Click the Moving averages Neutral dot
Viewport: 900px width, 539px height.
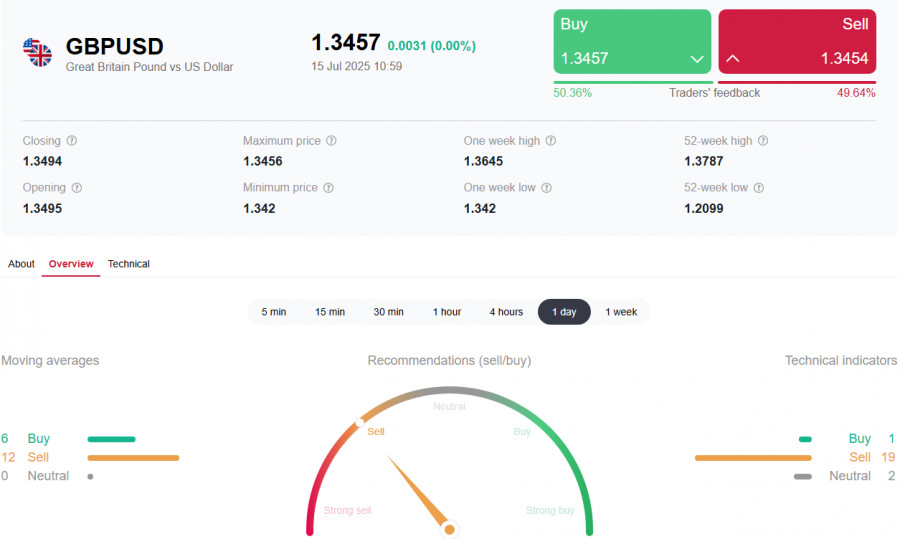click(x=90, y=476)
